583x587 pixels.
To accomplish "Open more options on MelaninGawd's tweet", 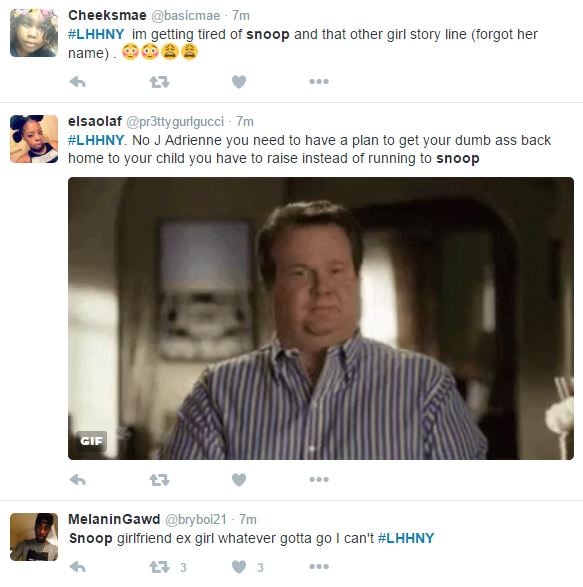I will pos(319,566).
